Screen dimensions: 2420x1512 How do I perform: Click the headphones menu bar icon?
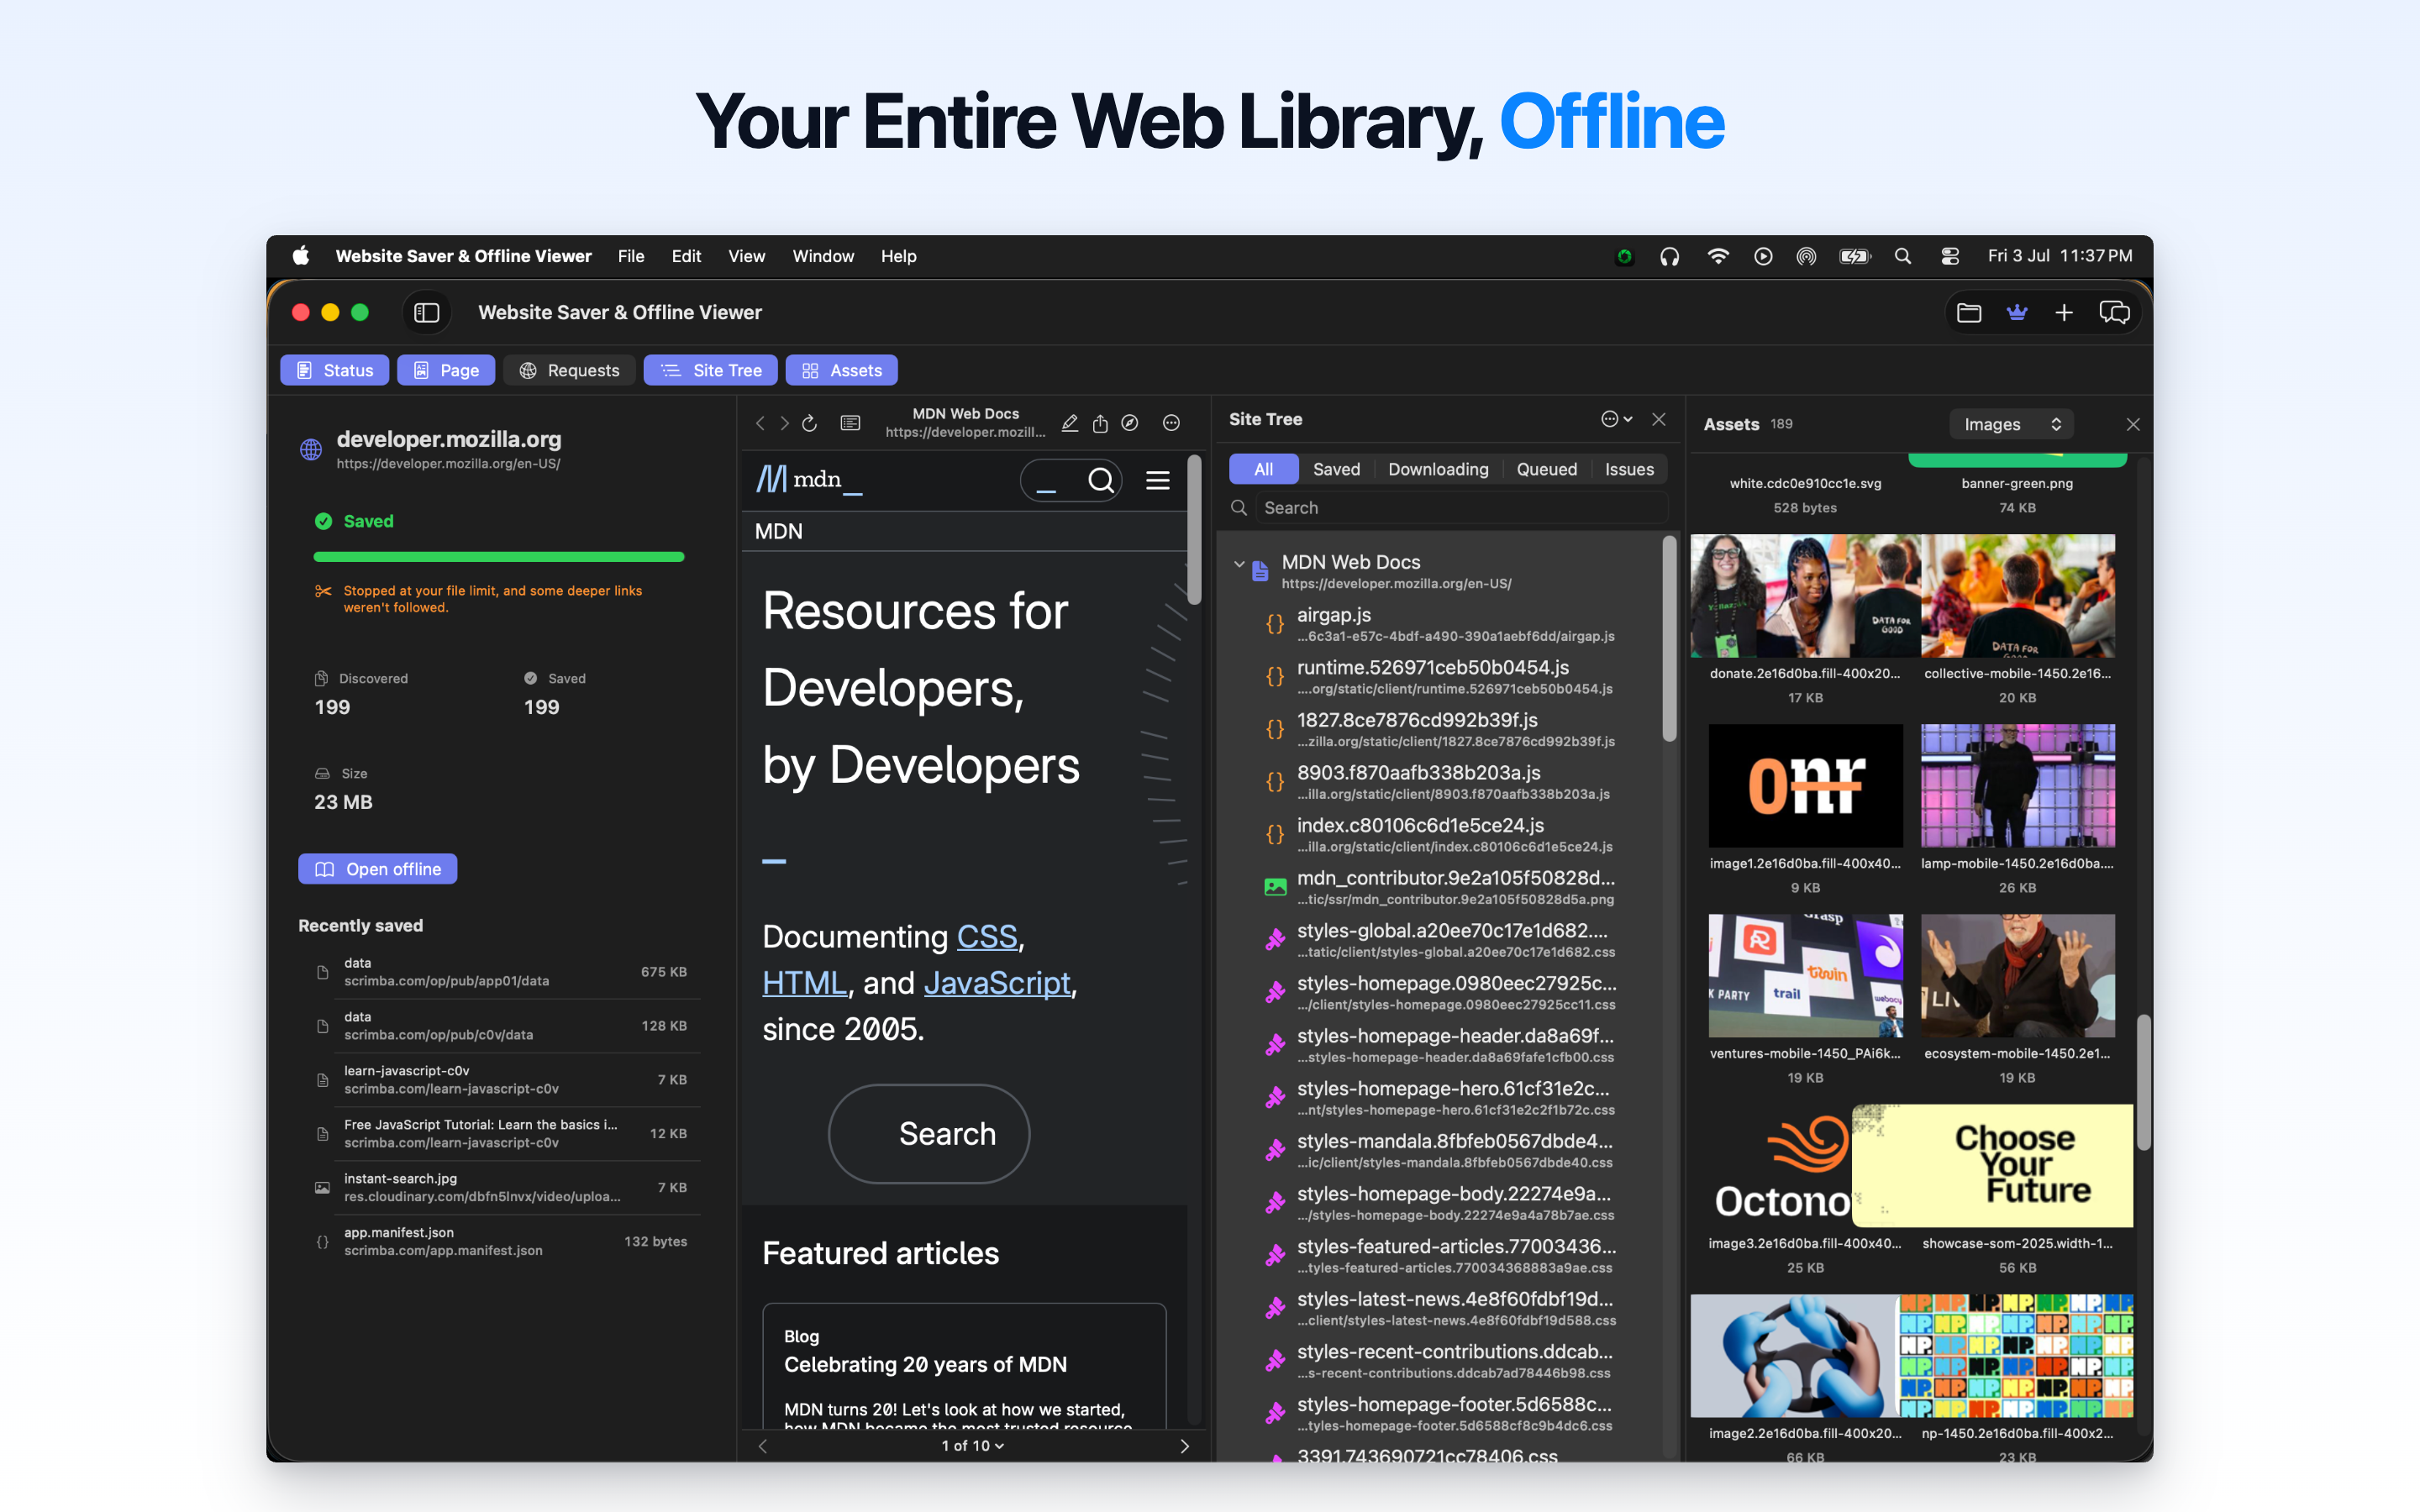(x=1669, y=257)
